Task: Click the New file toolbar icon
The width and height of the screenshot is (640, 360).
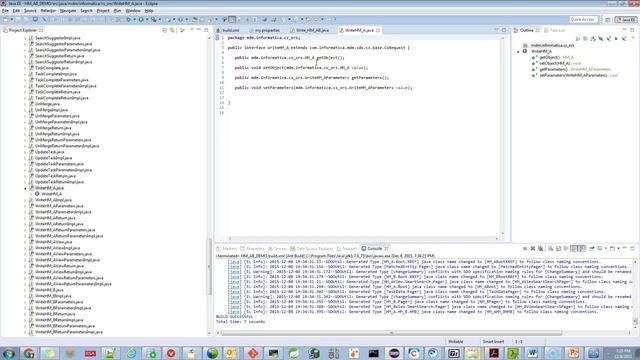Action: [5, 19]
